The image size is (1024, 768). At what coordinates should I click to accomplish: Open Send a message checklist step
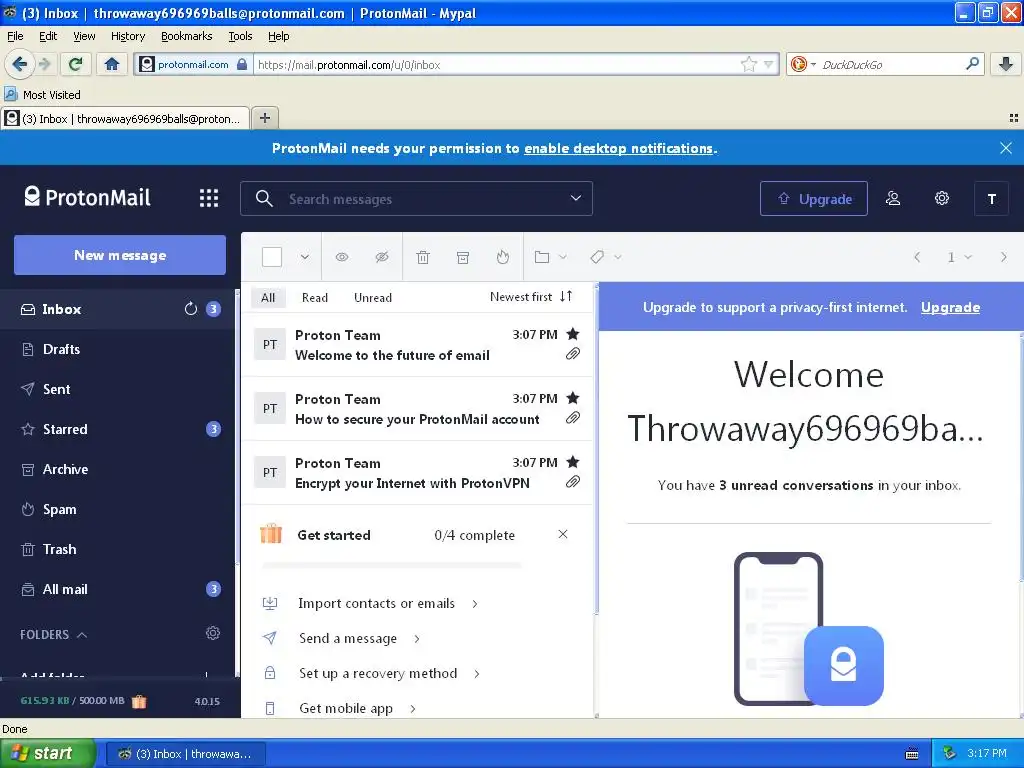(x=342, y=638)
